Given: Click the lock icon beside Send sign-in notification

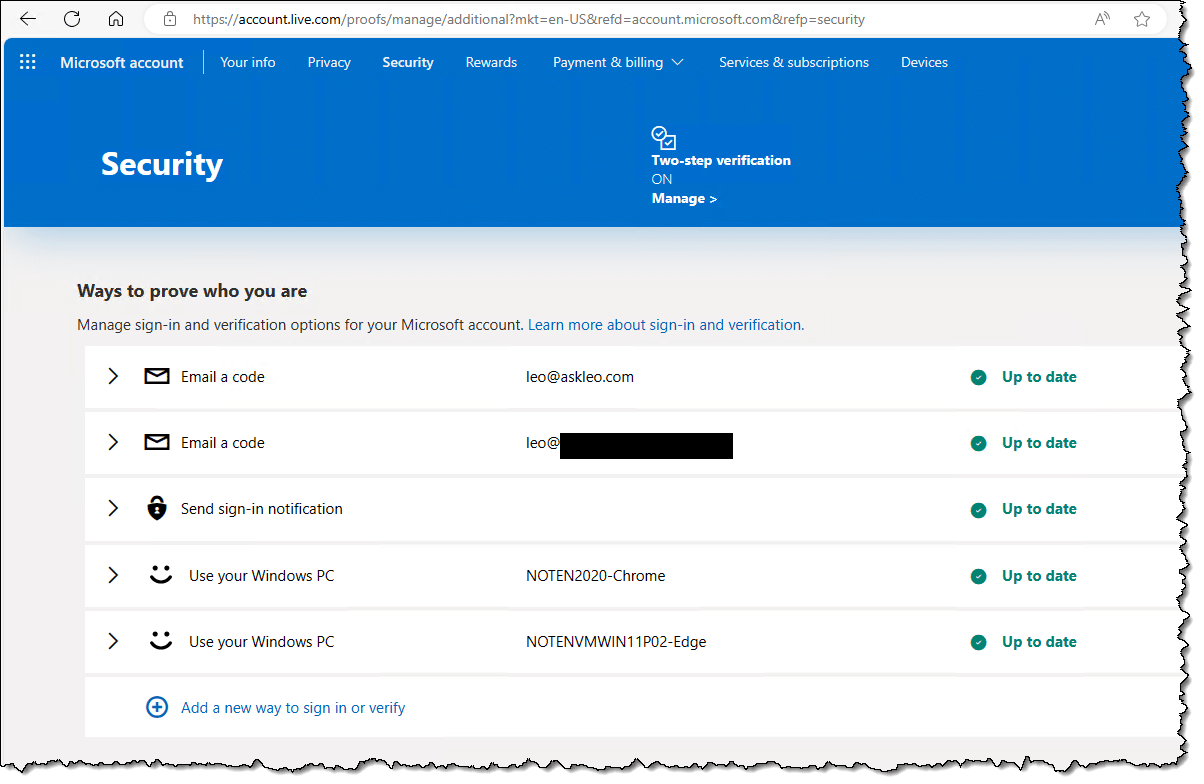Looking at the screenshot, I should 157,509.
